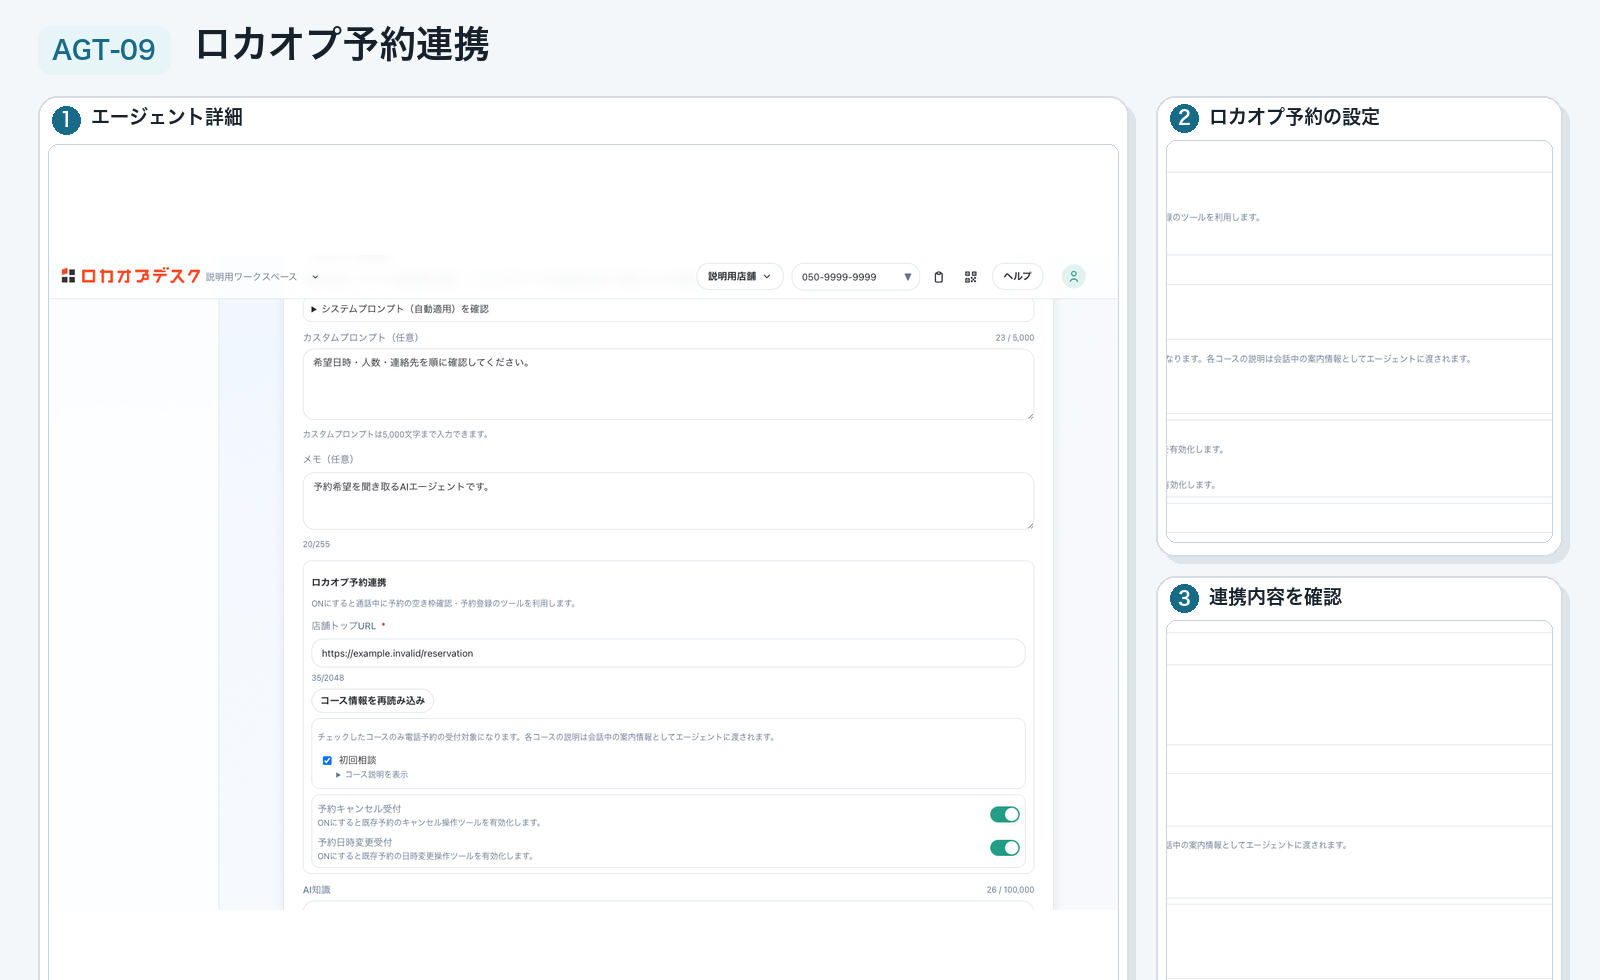Open the ヘルプ button
1600x980 pixels.
pos(1017,277)
